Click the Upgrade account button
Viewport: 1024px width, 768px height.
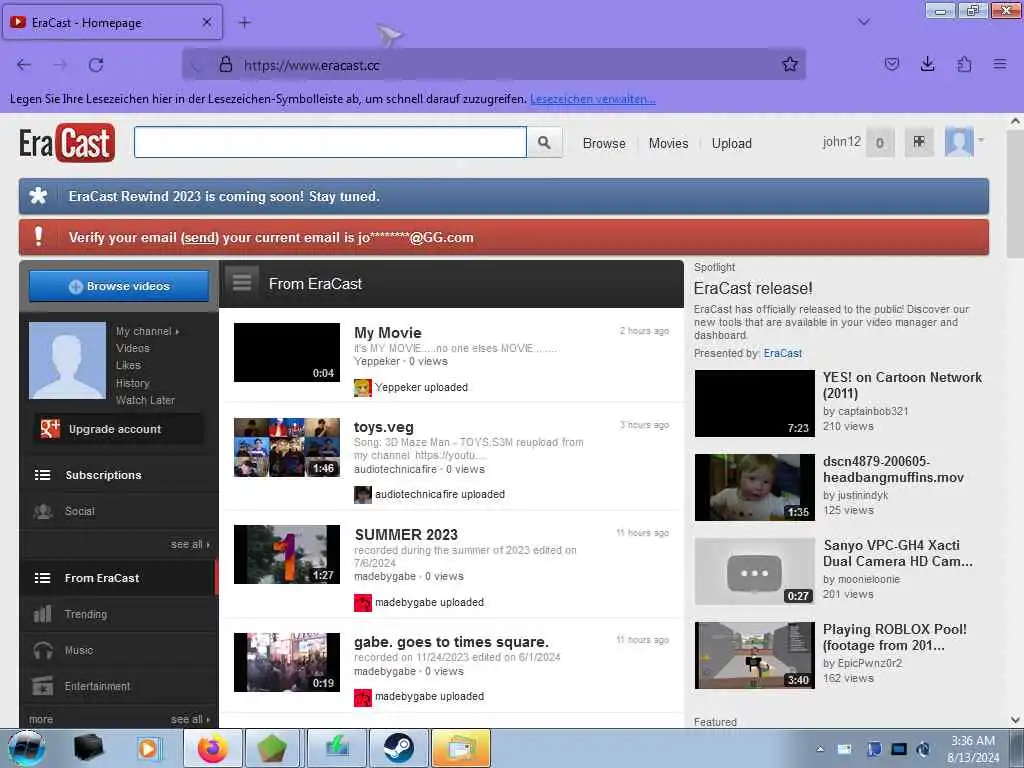tap(118, 429)
